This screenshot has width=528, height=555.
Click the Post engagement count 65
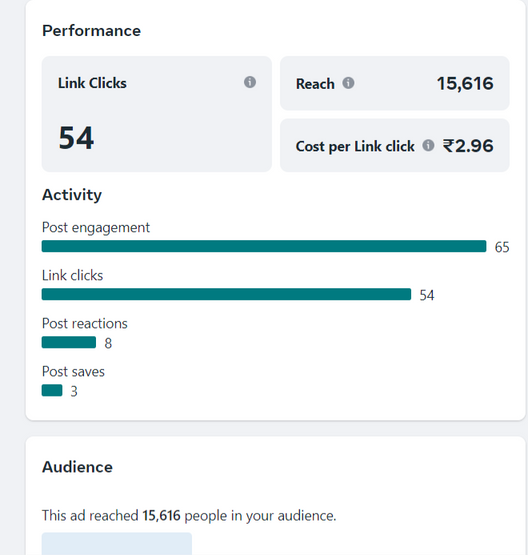[x=502, y=247]
